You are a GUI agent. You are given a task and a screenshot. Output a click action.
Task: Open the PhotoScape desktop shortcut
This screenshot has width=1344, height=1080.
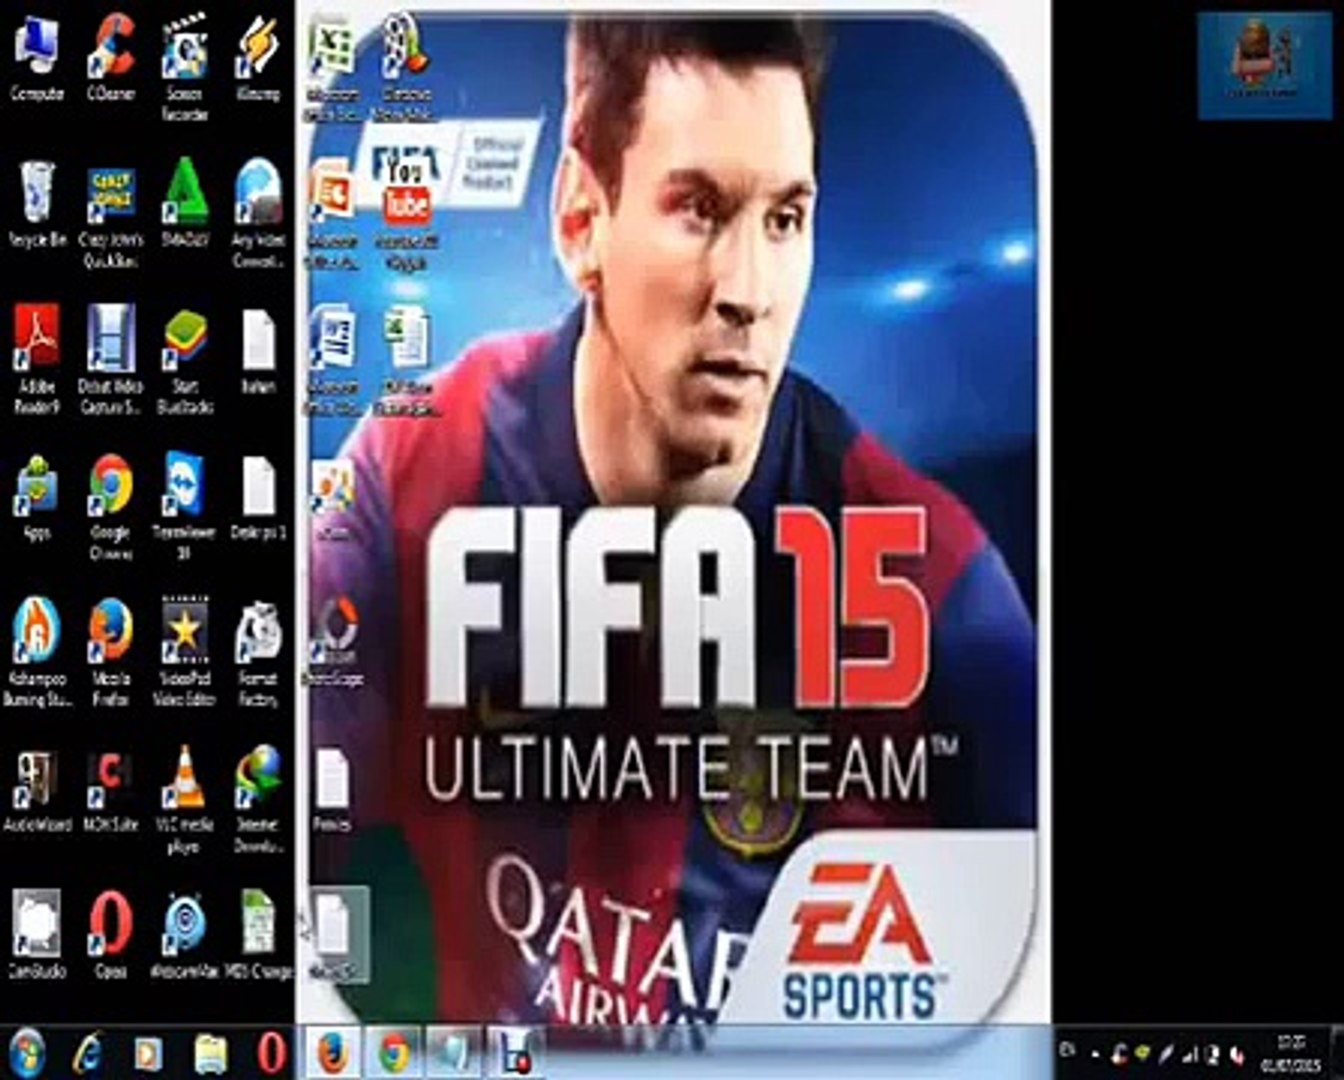click(x=333, y=642)
